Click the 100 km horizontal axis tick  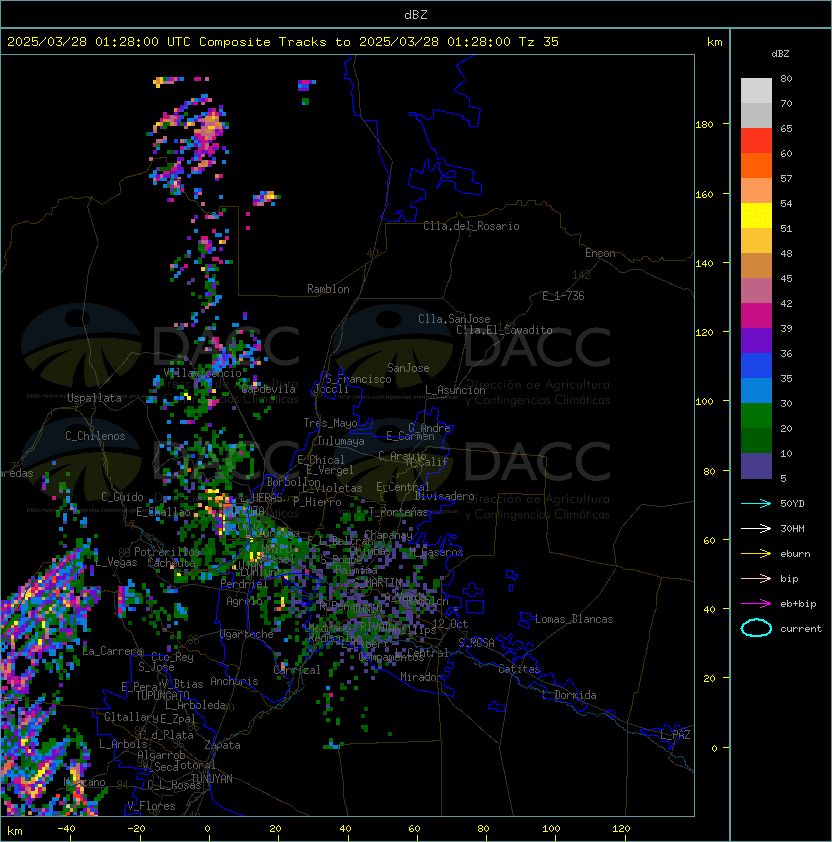click(x=551, y=829)
